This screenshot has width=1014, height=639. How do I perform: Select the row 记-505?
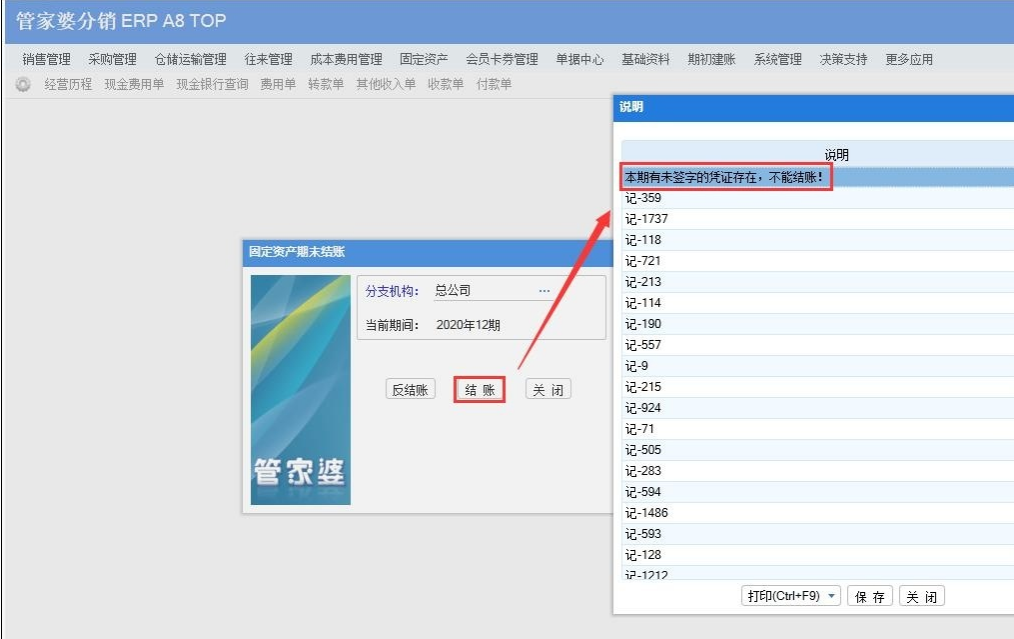coord(817,450)
